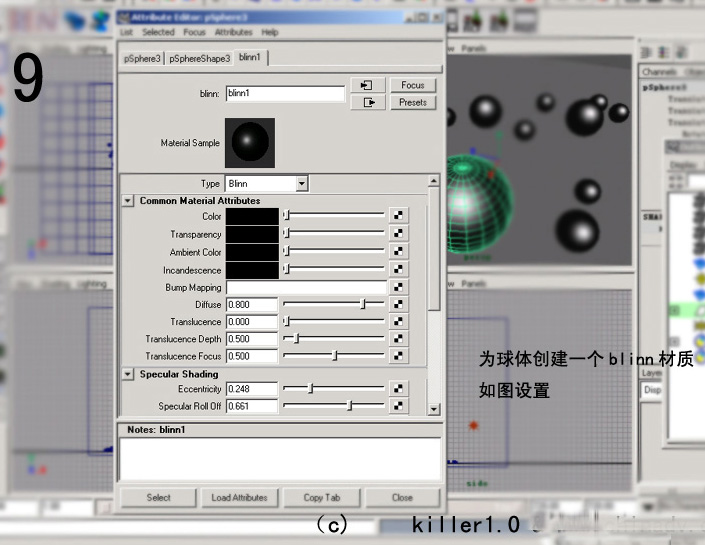Click the Transparency color swatch
This screenshot has width=705, height=545.
click(252, 234)
